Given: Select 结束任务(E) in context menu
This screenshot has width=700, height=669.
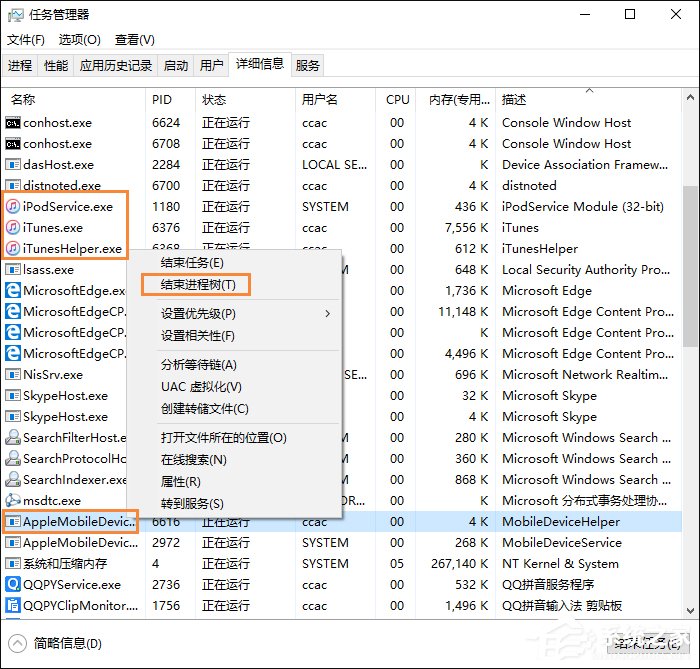Looking at the screenshot, I should point(192,263).
